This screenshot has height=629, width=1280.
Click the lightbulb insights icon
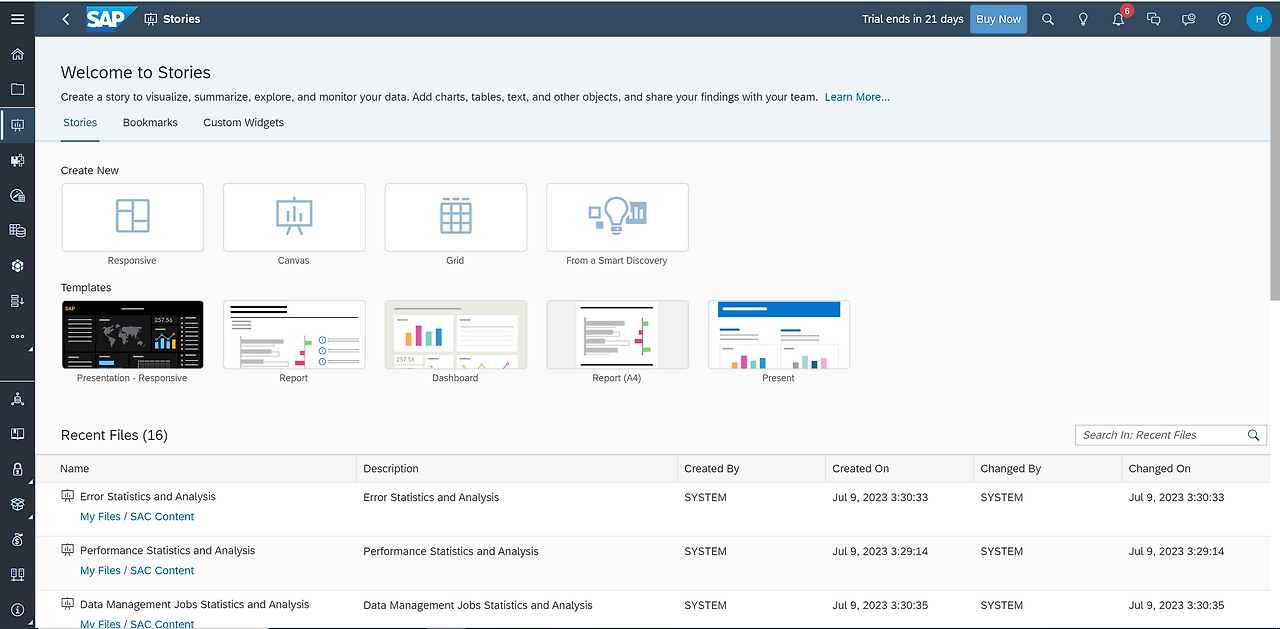(1083, 18)
